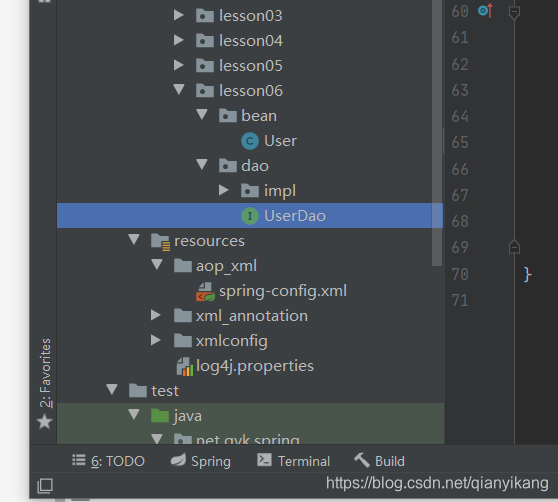Click the resources root folder icon
The width and height of the screenshot is (558, 502).
point(160,242)
